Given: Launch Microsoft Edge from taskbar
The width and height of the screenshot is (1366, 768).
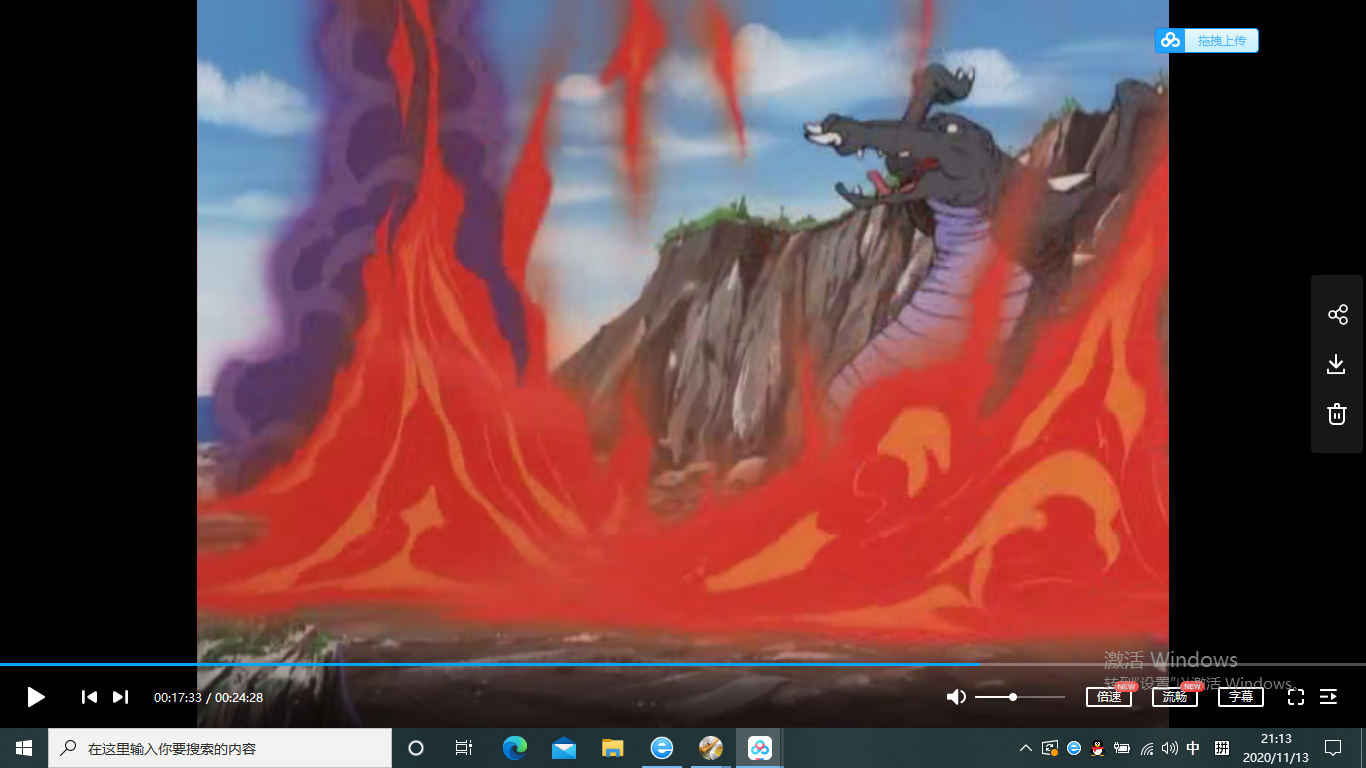Looking at the screenshot, I should 515,748.
